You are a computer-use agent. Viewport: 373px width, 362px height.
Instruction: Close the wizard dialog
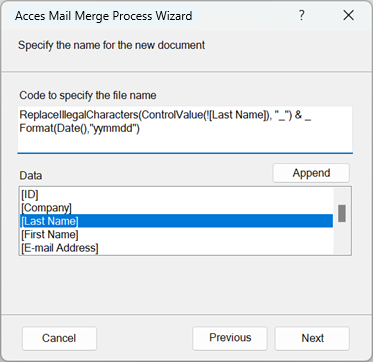[348, 15]
